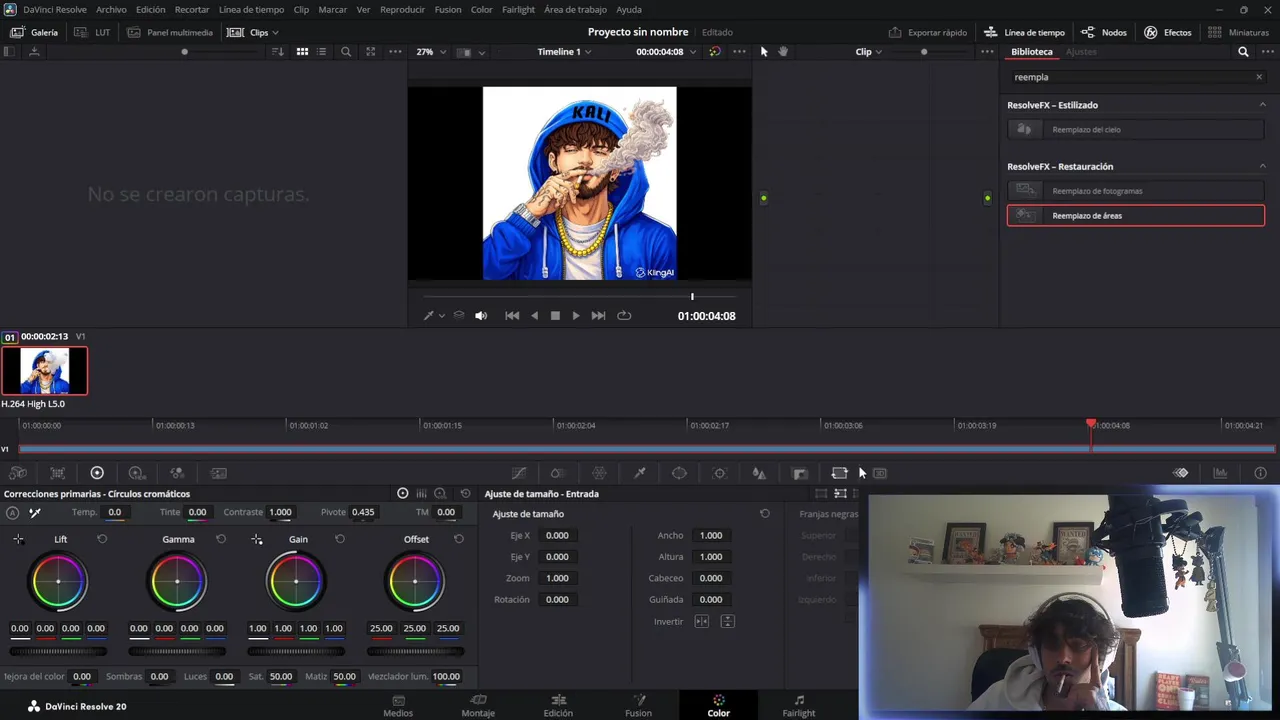Image resolution: width=1280 pixels, height=720 pixels.
Task: Open the Galería panel button
Action: (34, 32)
